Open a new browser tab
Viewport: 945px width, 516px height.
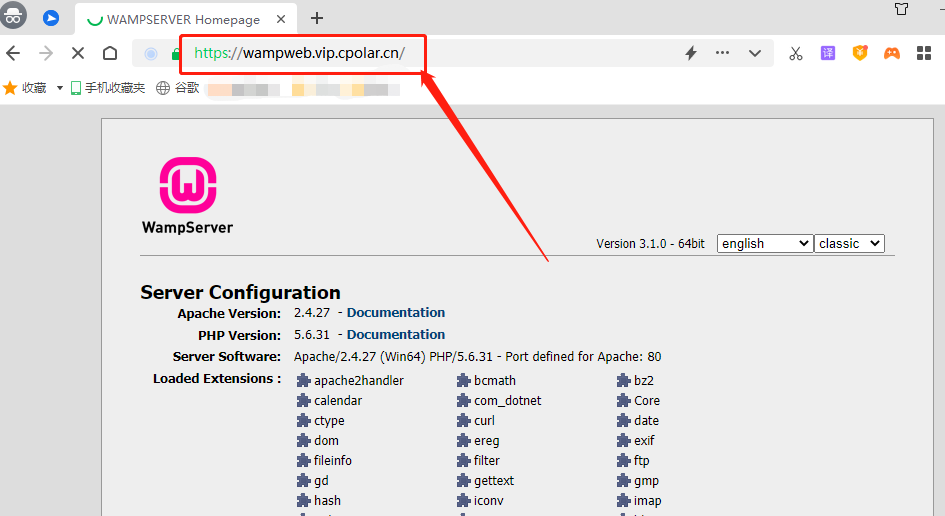[x=317, y=19]
